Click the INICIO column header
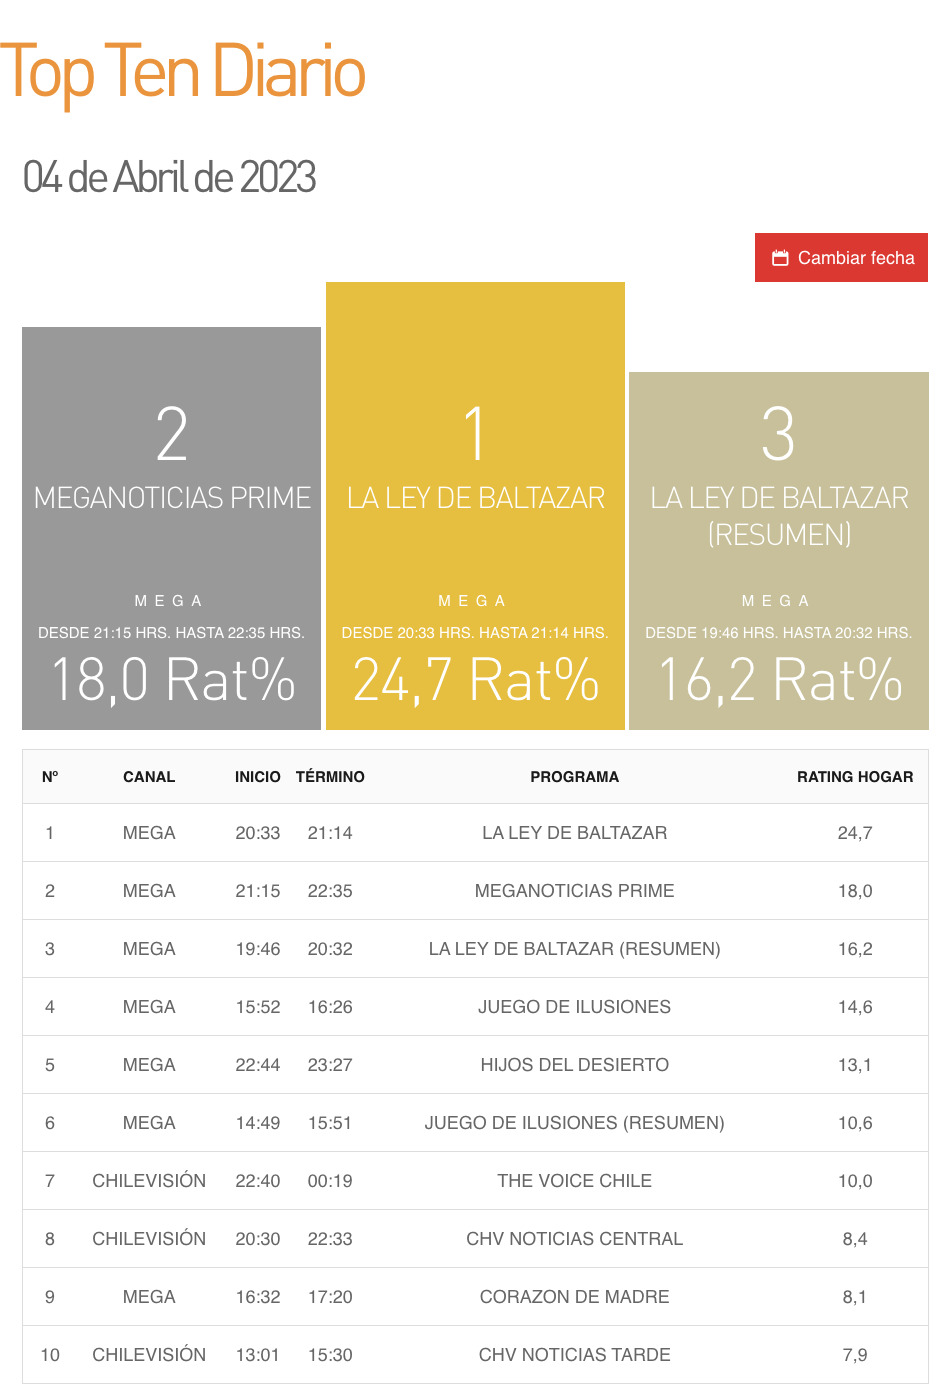The image size is (952, 1400). 258,776
